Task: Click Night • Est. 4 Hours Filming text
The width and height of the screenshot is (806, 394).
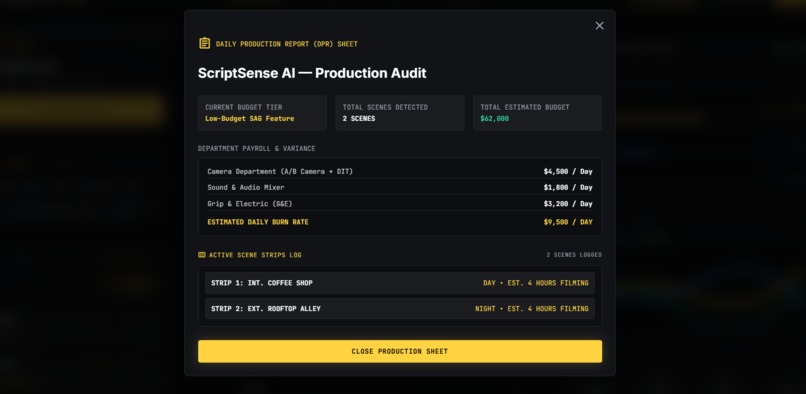Action: click(532, 309)
